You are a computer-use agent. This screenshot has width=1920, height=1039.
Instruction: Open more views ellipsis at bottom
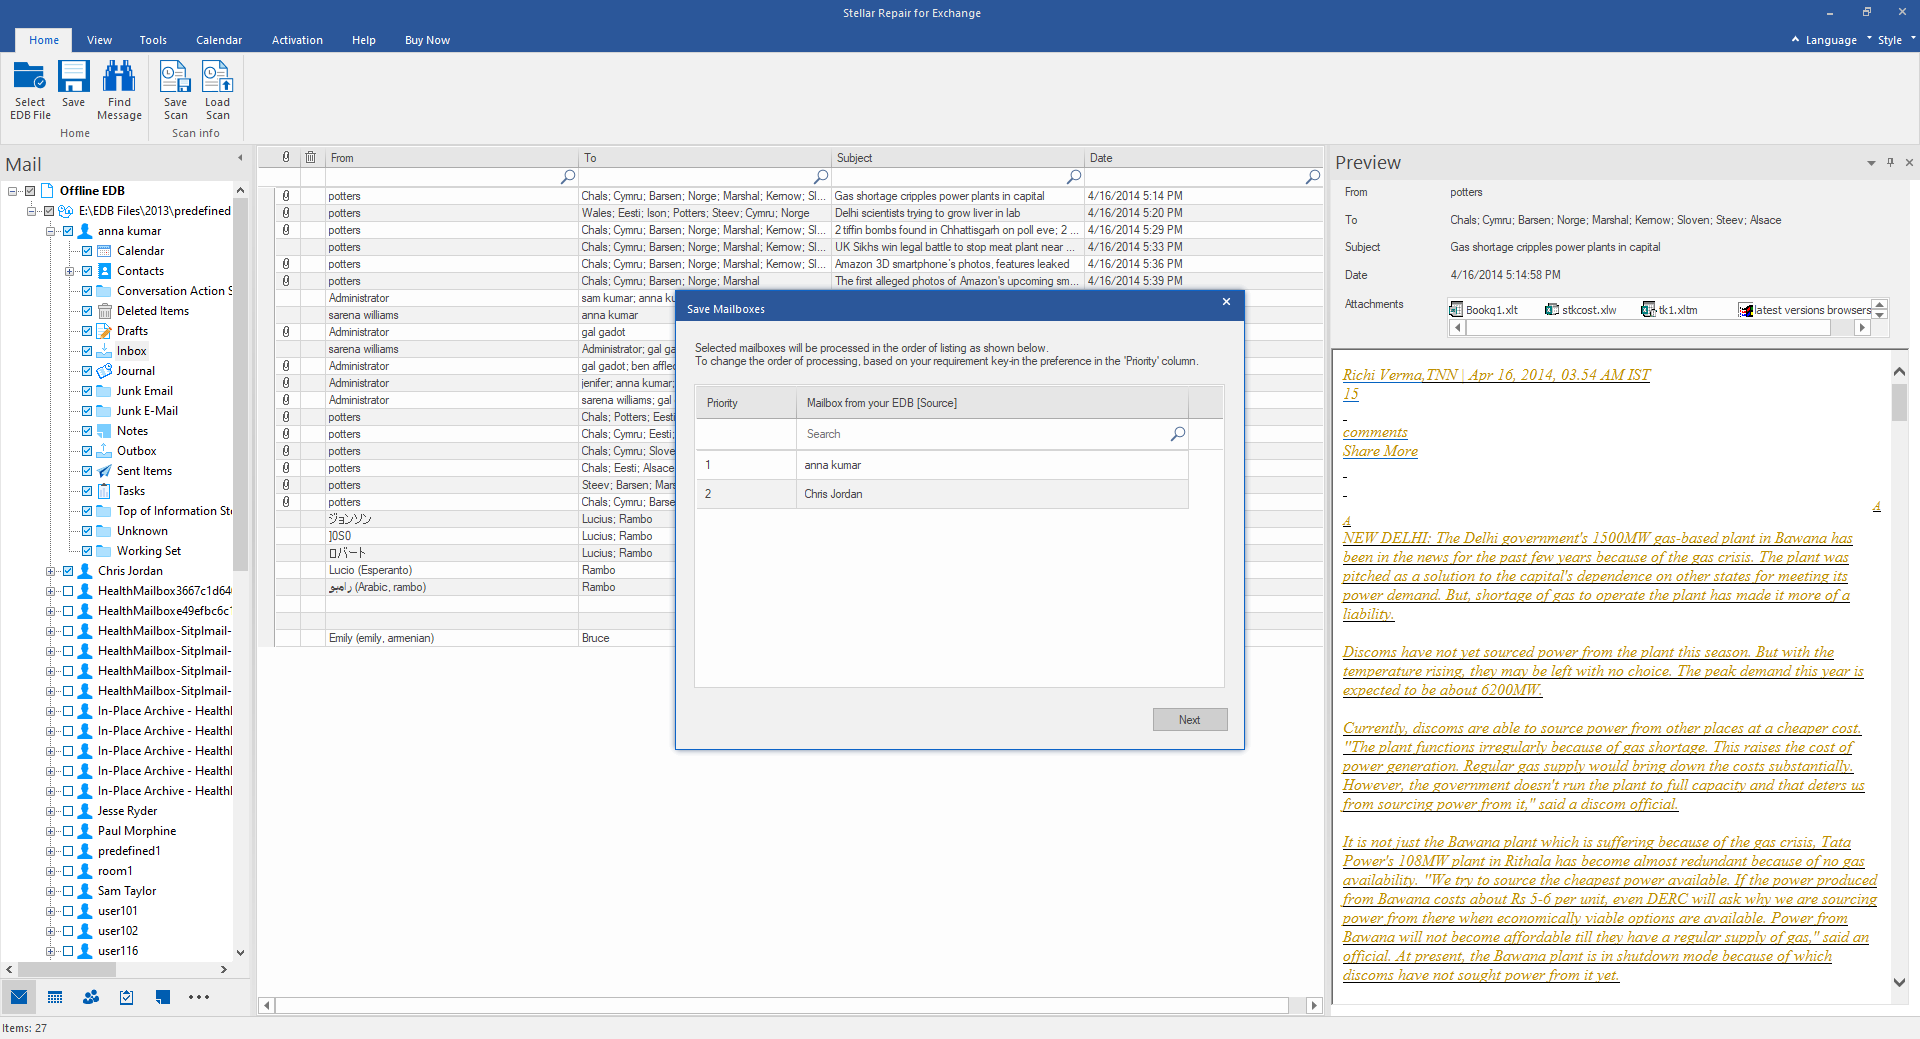point(199,997)
